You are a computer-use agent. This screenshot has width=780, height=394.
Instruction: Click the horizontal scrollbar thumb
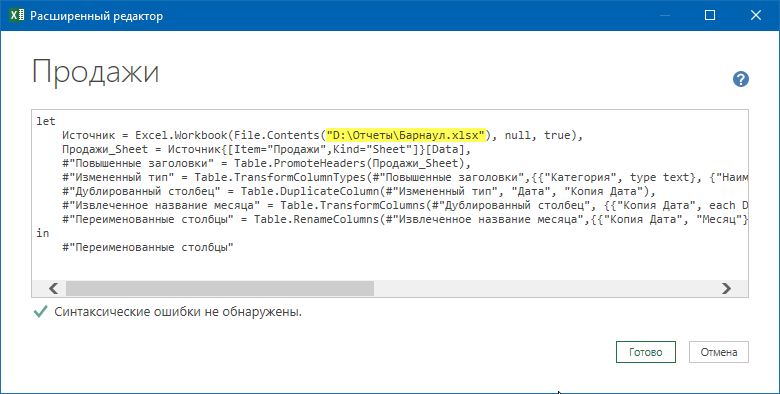[219, 288]
